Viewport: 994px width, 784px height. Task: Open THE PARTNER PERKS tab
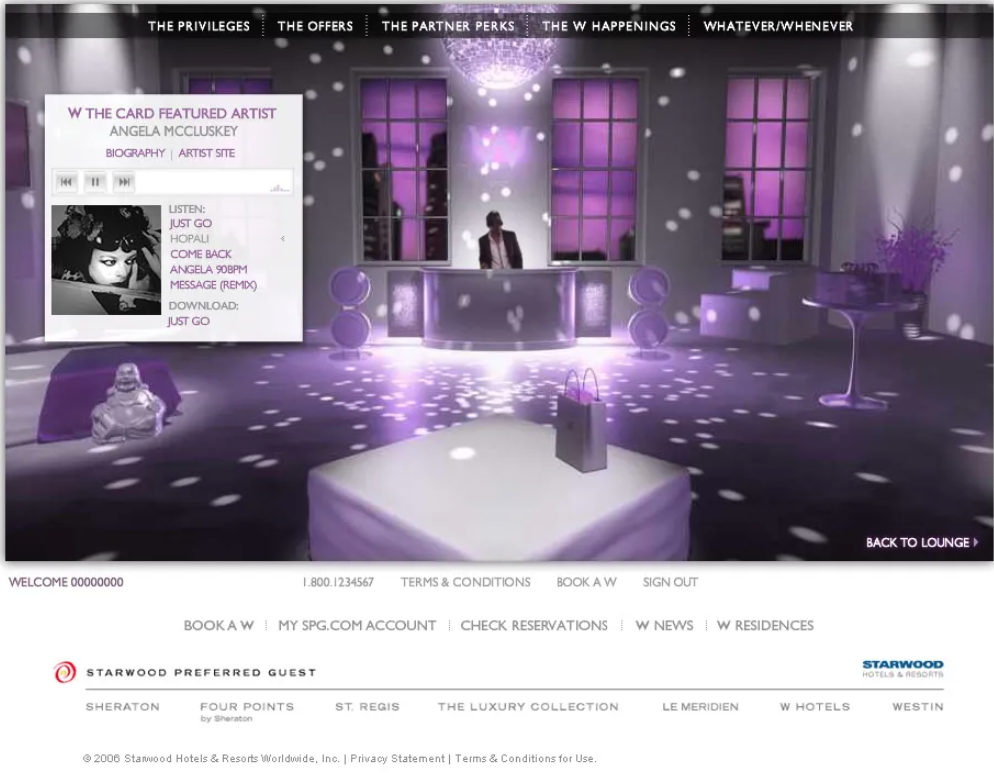(447, 25)
